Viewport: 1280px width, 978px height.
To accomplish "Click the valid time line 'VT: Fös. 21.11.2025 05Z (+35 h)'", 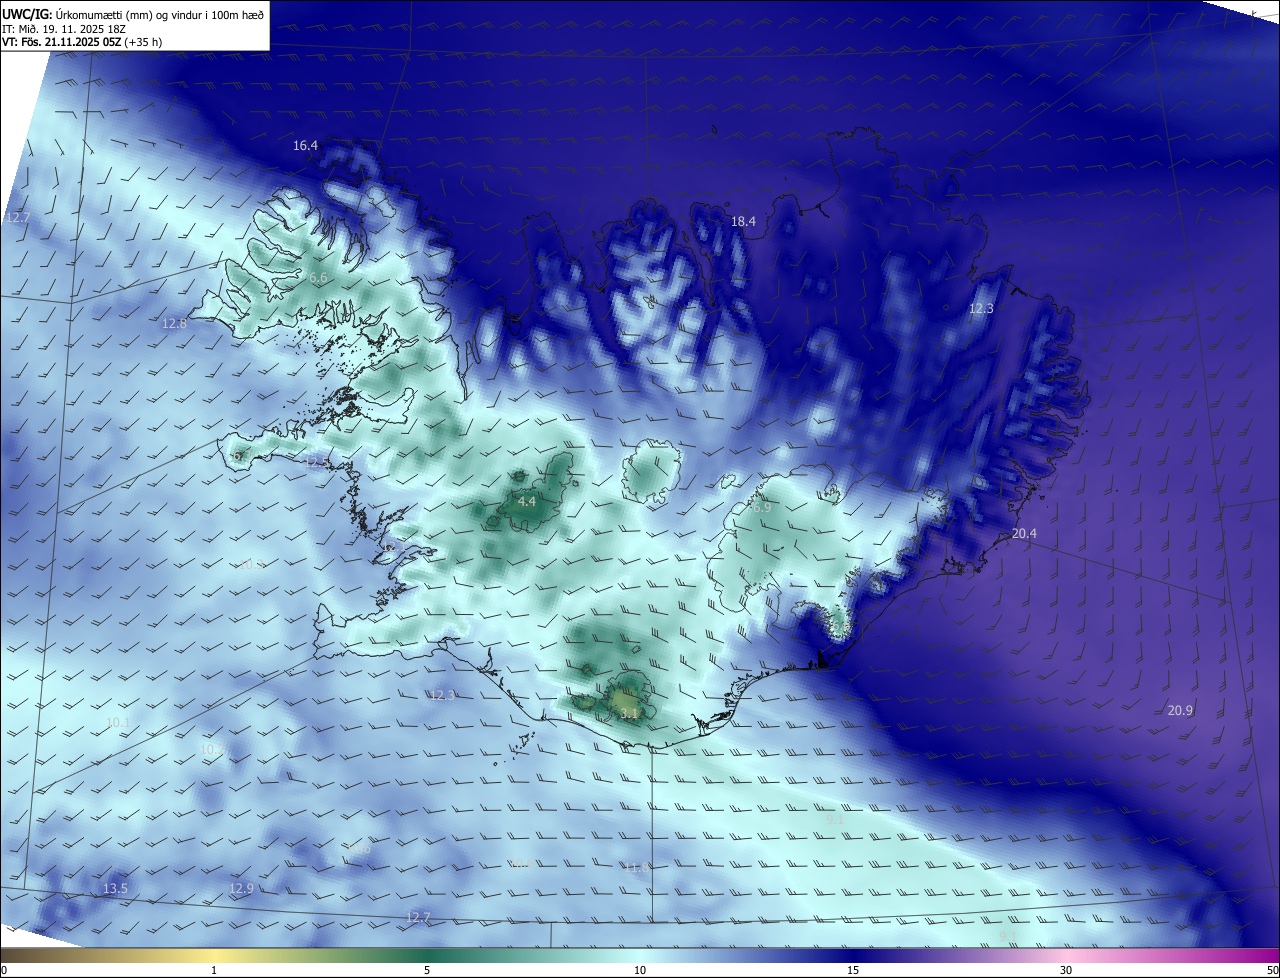I will [82, 42].
